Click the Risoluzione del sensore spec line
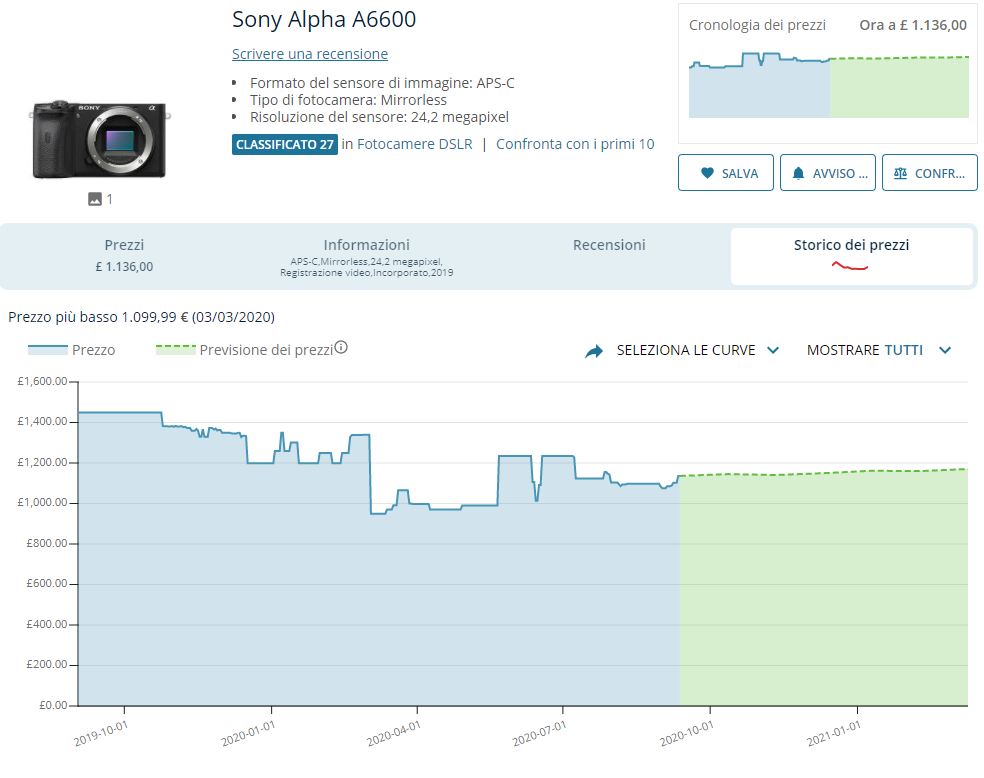The height and width of the screenshot is (778, 984). pyautogui.click(x=379, y=117)
